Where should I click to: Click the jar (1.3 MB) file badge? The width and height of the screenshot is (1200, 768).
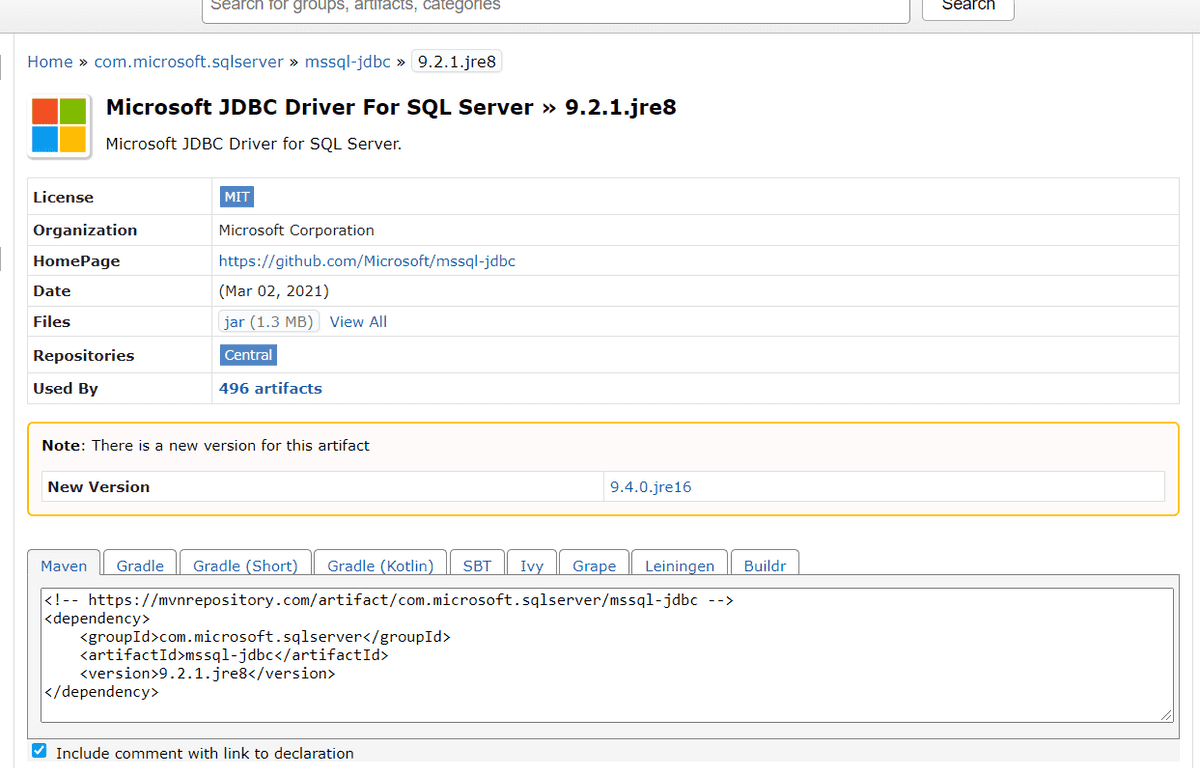[x=268, y=321]
